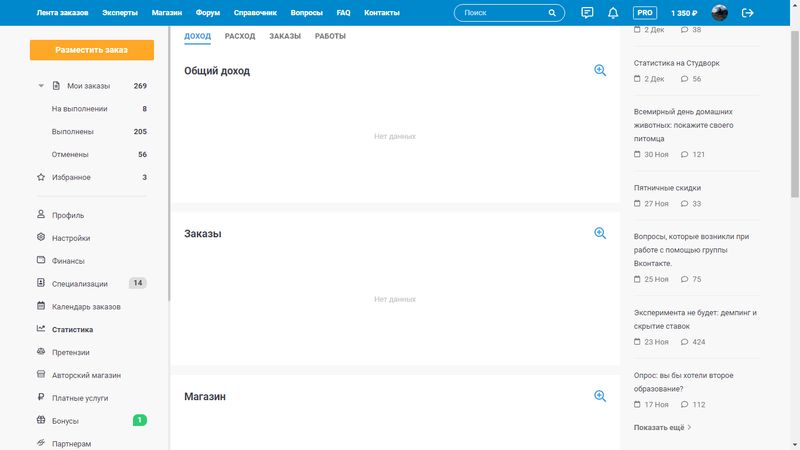Open the Пятничные скидки news link
800x450 pixels.
667,188
